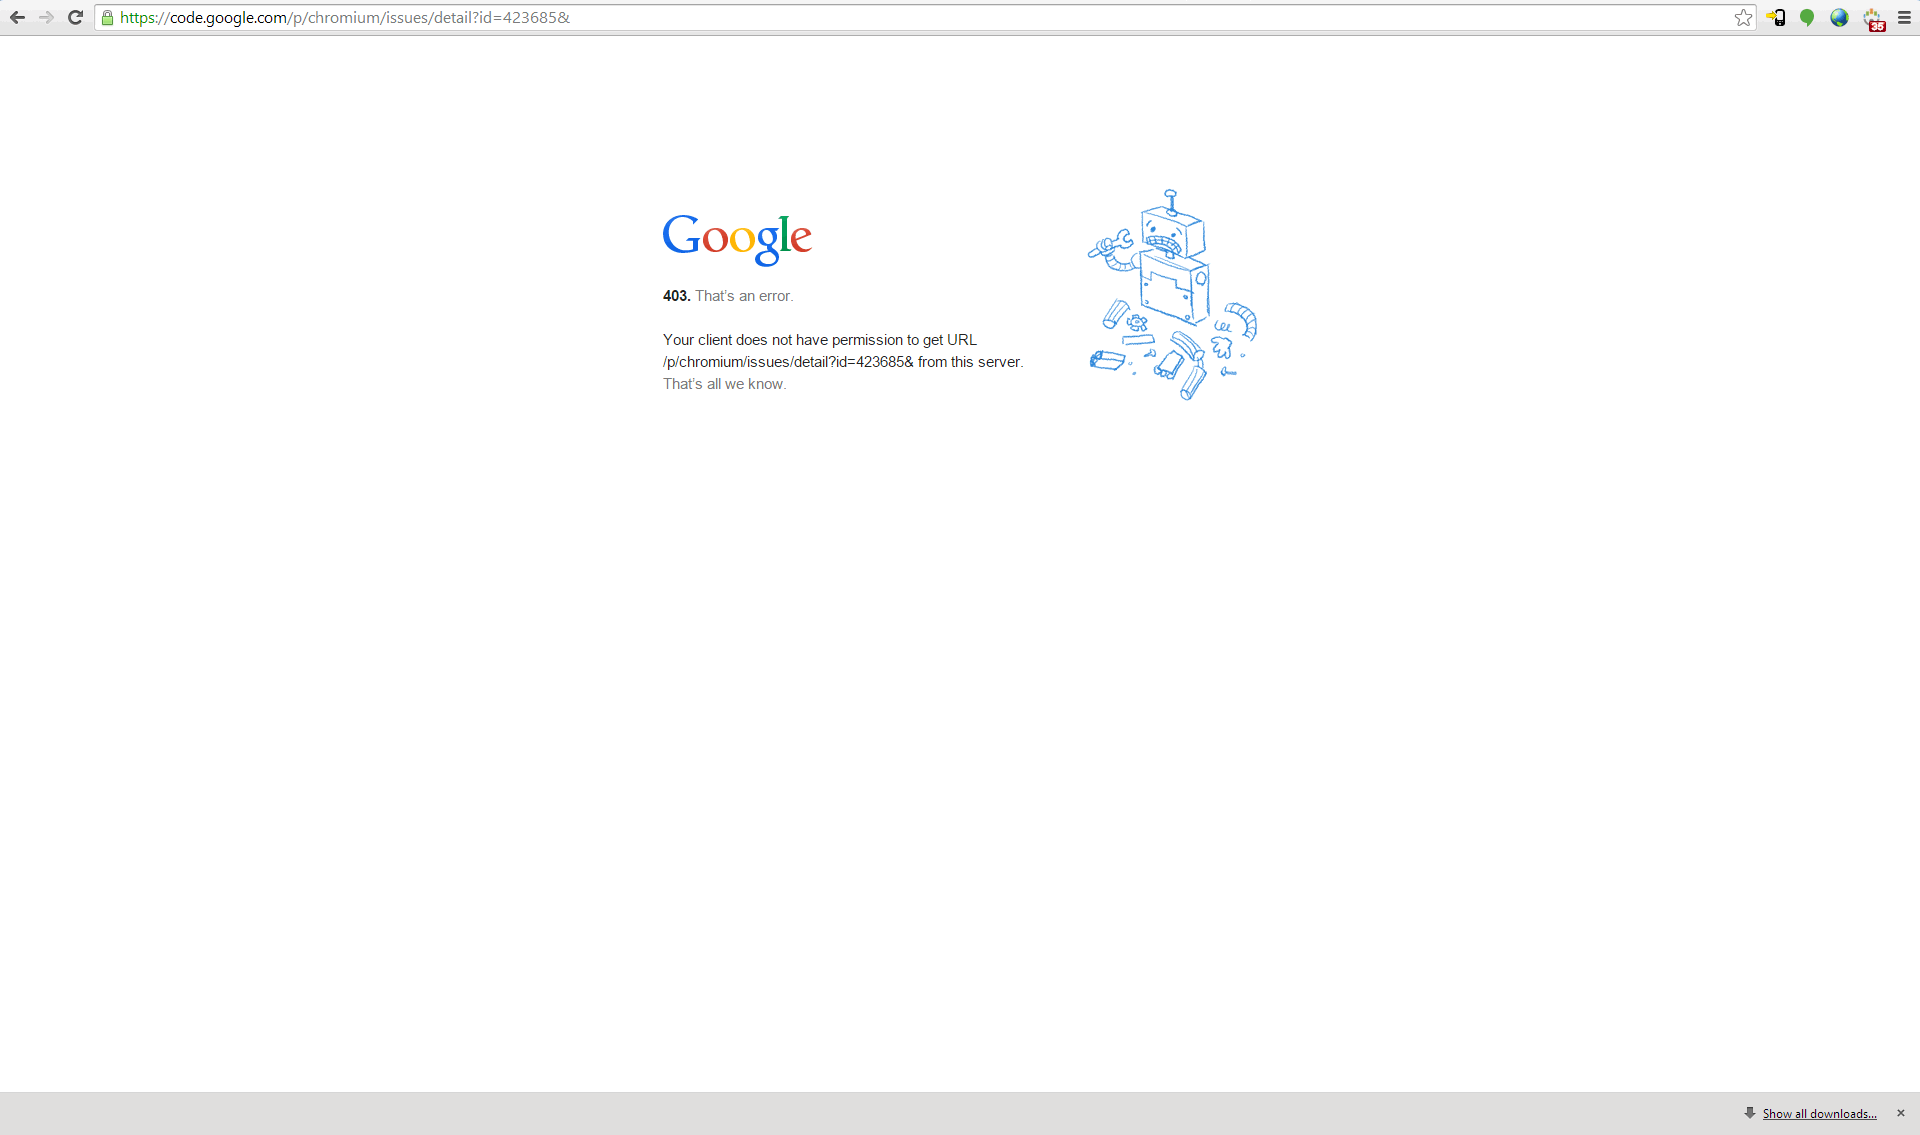Click the Google logo
Viewport: 1920px width, 1135px height.
click(x=737, y=238)
